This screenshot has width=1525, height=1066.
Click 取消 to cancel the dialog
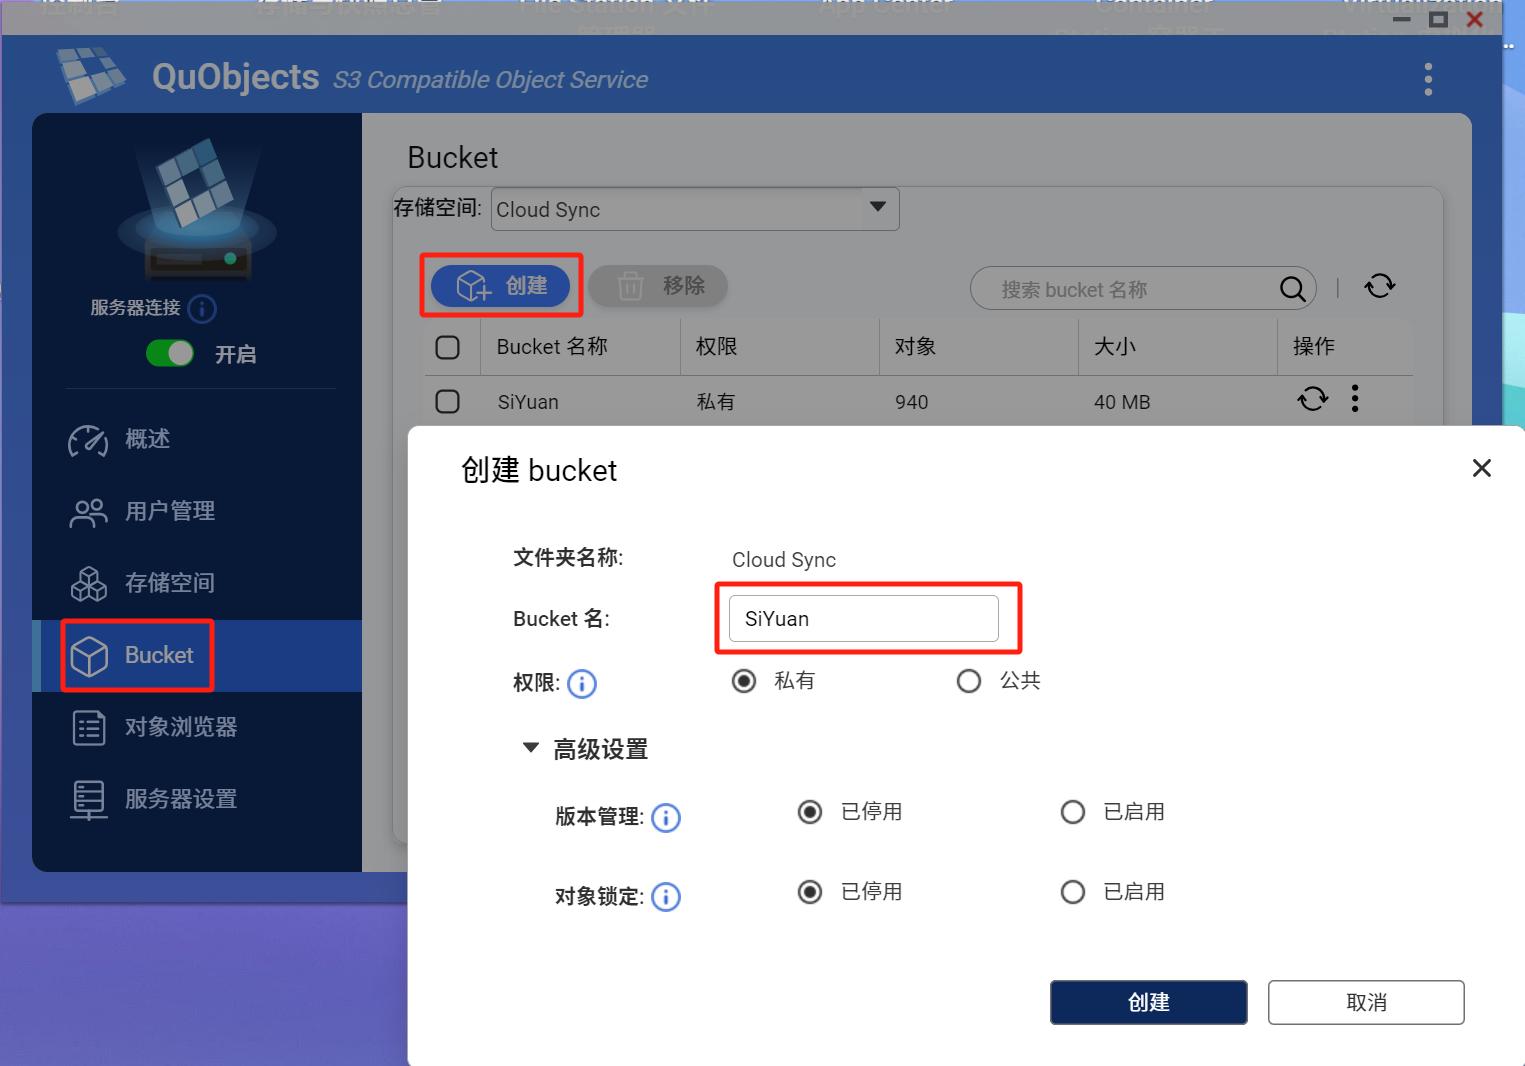[1366, 1002]
